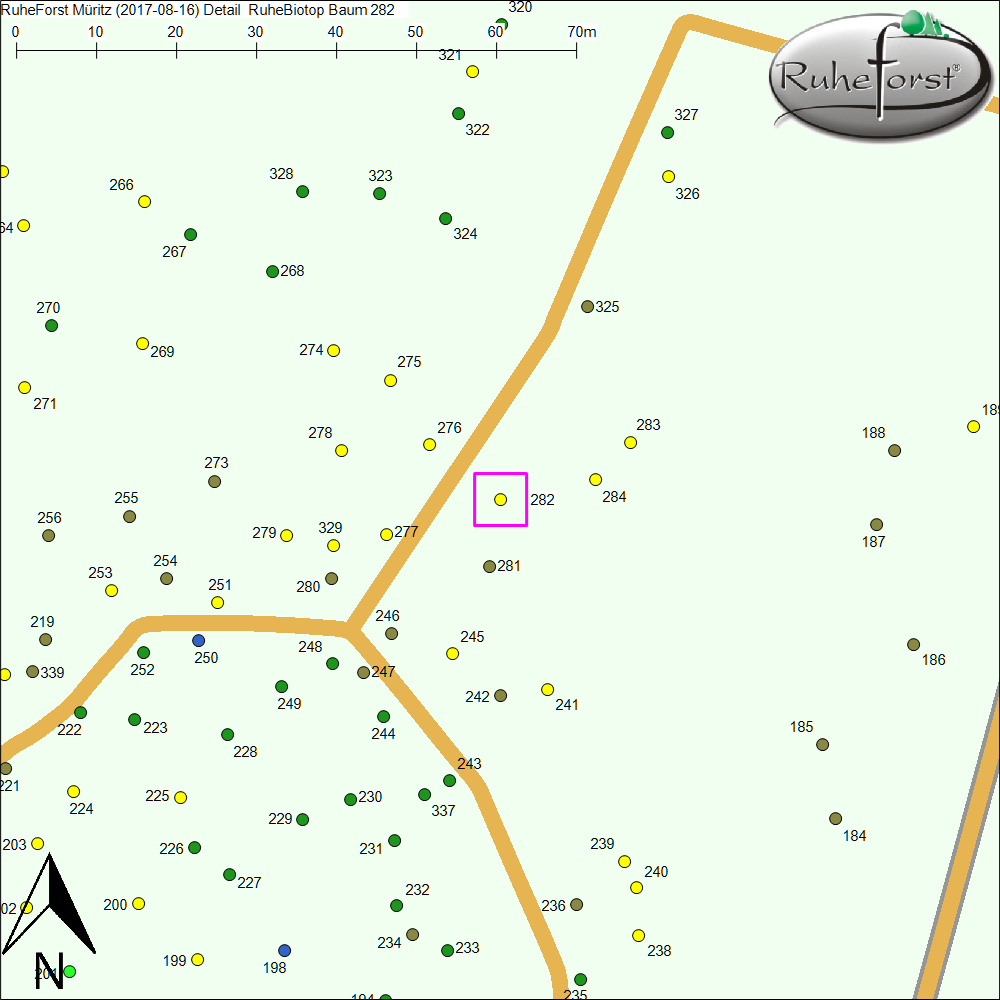Click the olive tree marker 325

click(587, 306)
